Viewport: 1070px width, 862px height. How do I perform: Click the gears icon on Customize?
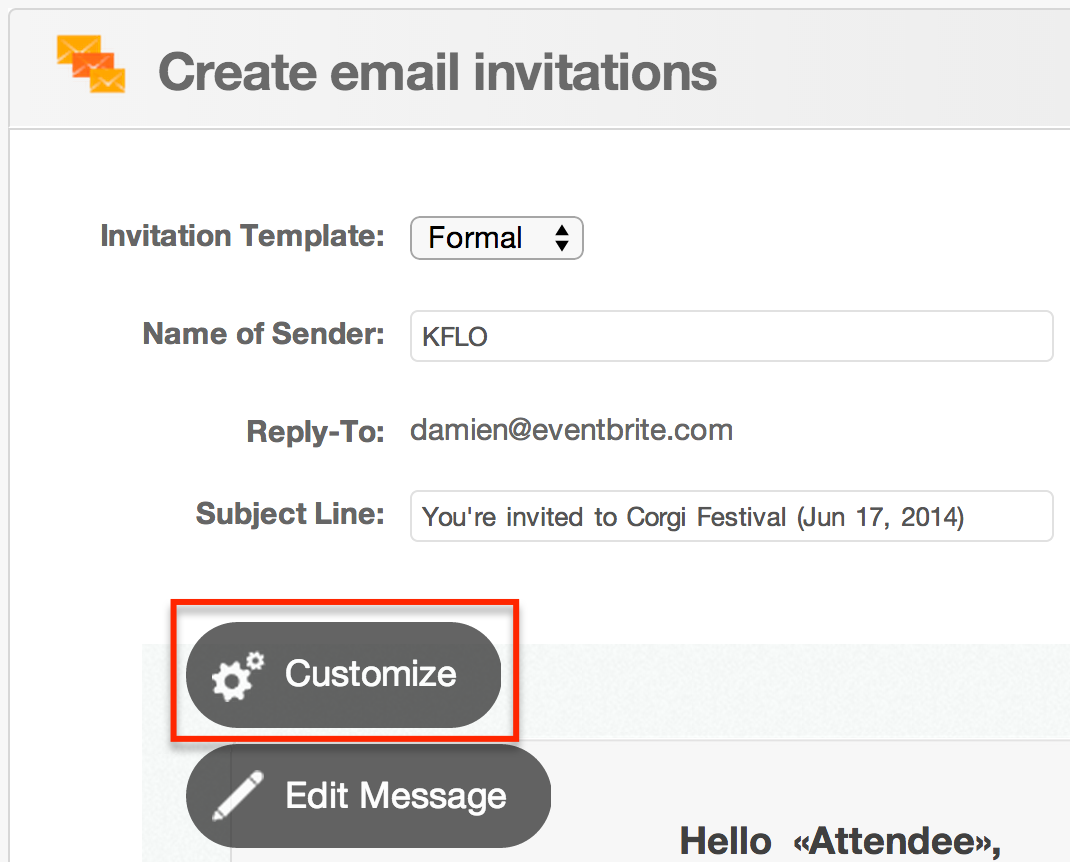[237, 676]
